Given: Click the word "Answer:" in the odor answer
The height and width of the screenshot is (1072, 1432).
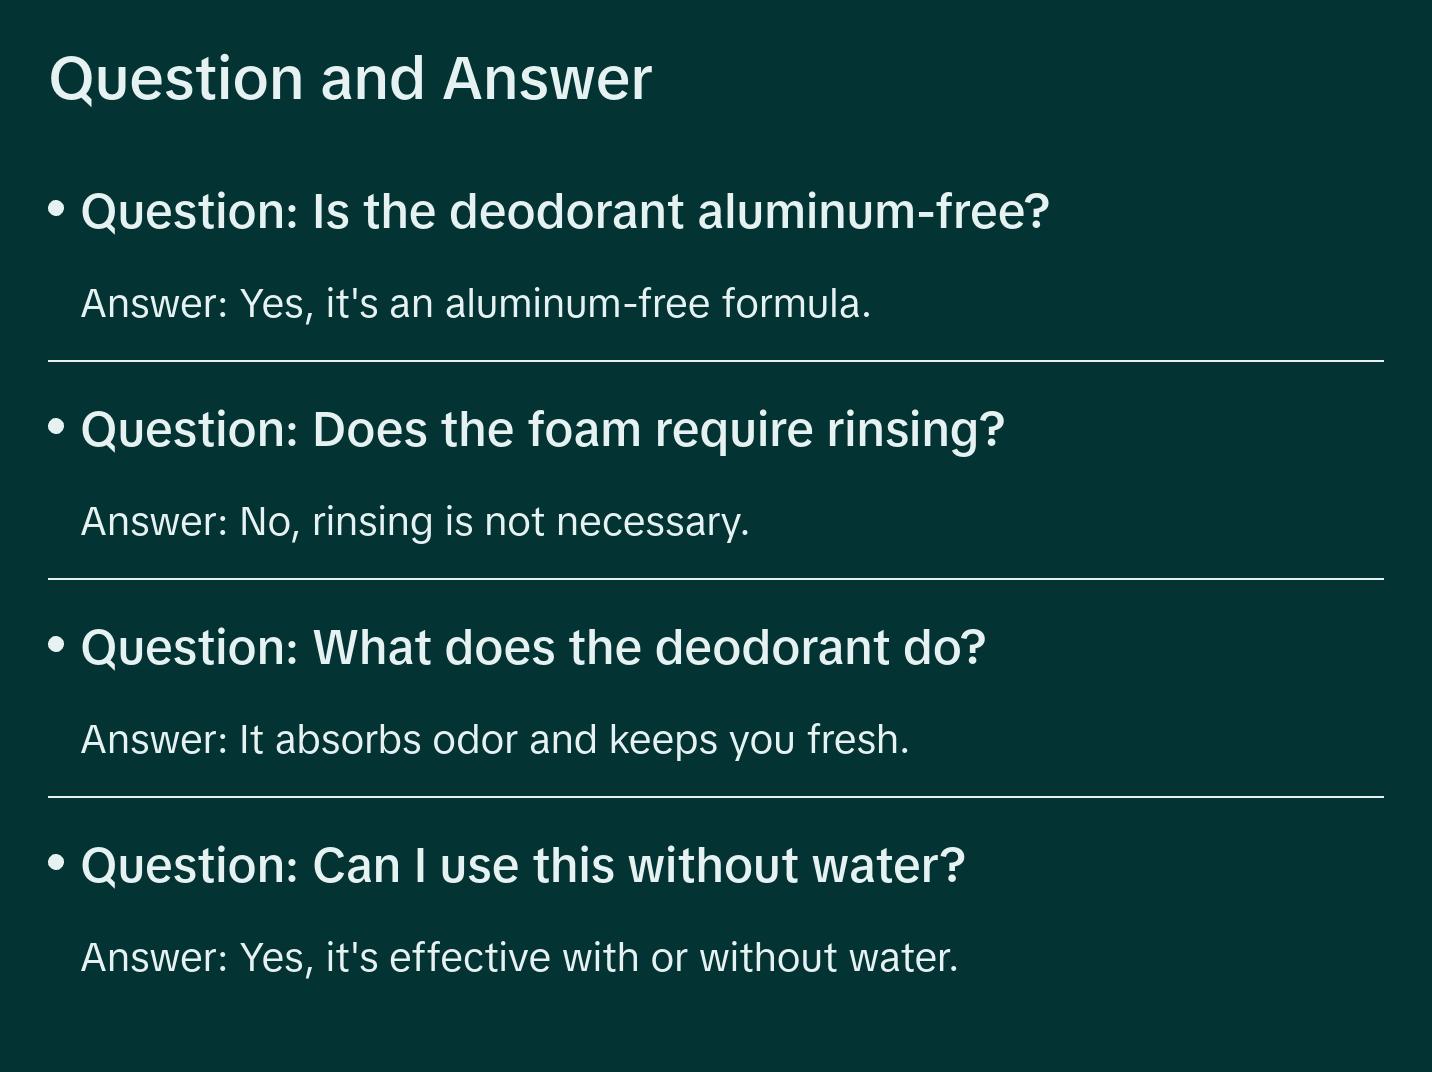Looking at the screenshot, I should [x=155, y=739].
